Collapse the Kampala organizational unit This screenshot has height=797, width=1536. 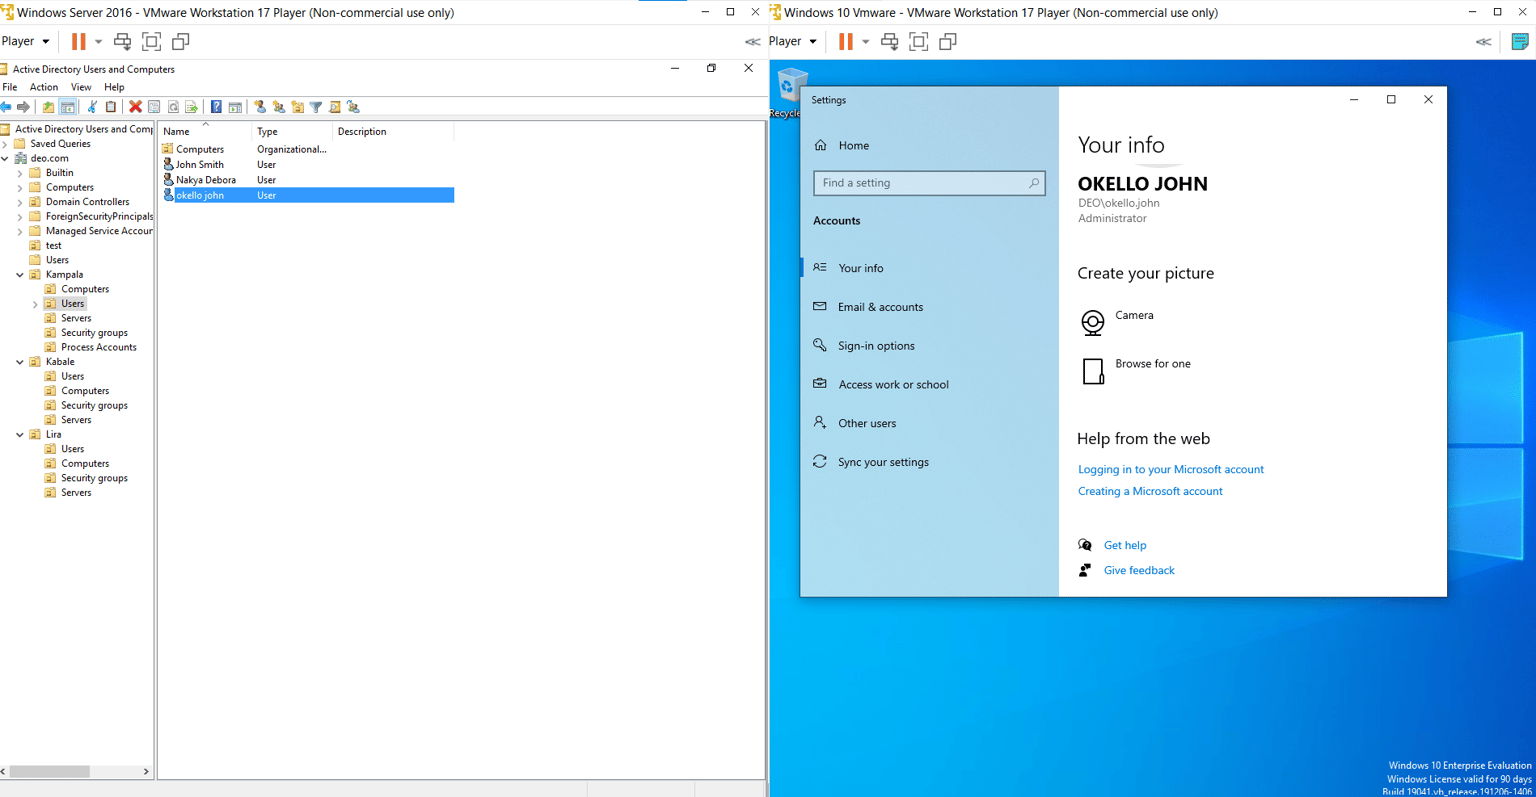pyautogui.click(x=20, y=275)
